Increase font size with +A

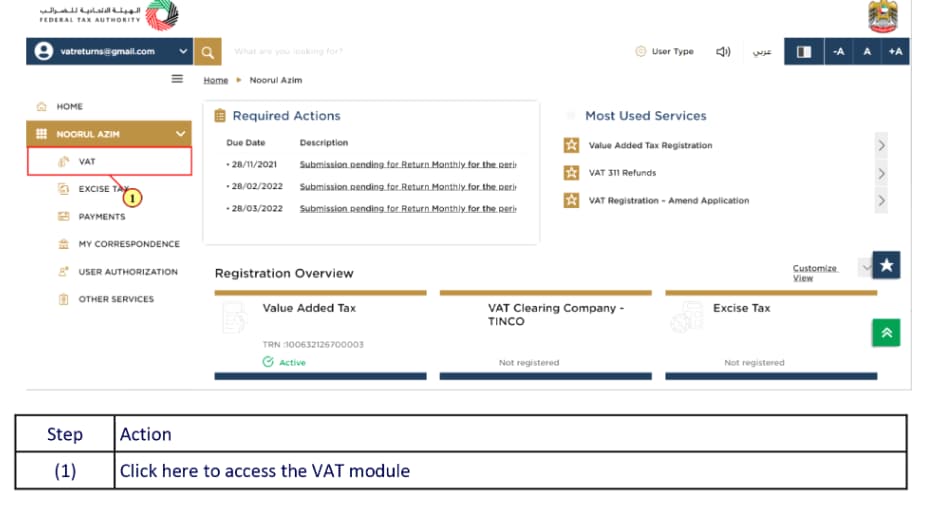[896, 52]
